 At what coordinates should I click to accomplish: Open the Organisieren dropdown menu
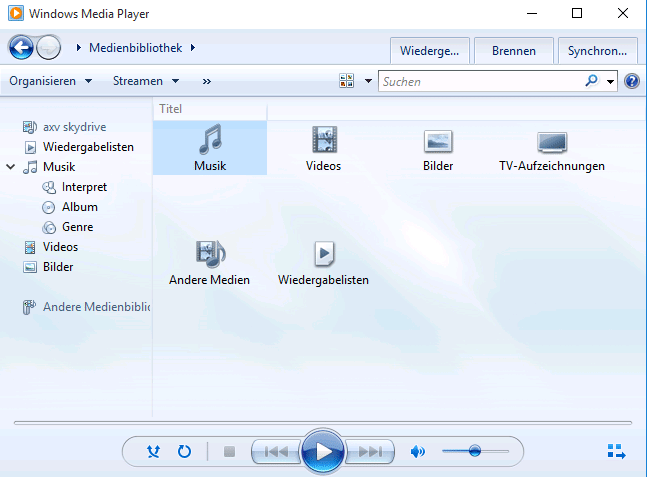[x=50, y=81]
